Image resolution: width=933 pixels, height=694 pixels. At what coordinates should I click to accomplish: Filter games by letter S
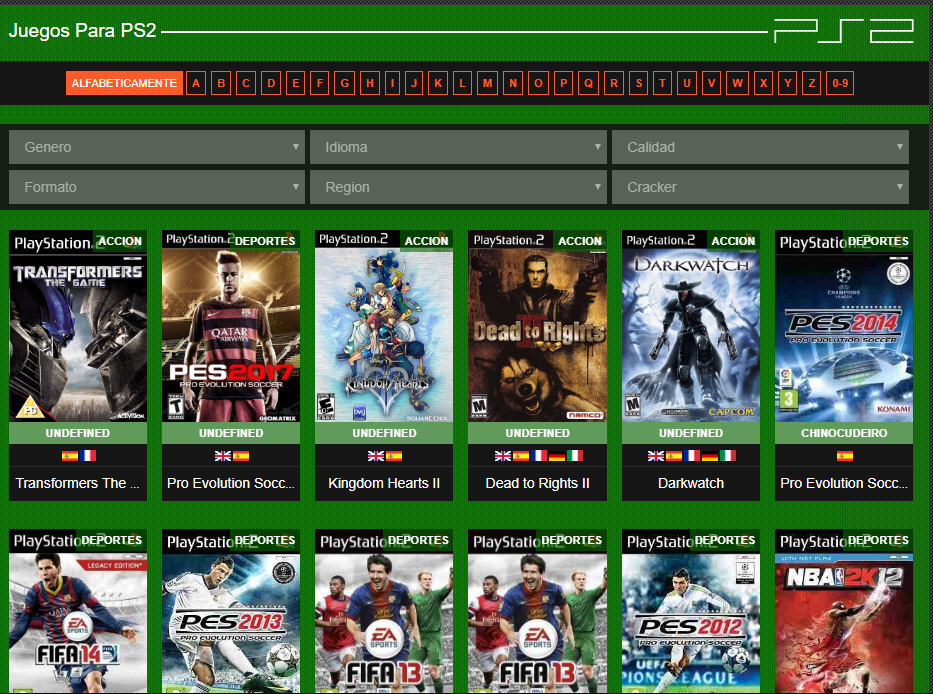coord(638,83)
